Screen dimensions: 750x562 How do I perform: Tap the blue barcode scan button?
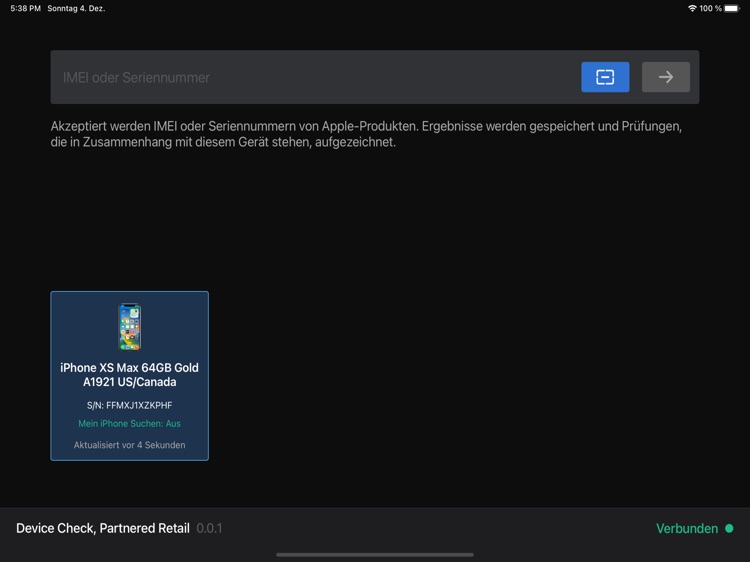605,77
